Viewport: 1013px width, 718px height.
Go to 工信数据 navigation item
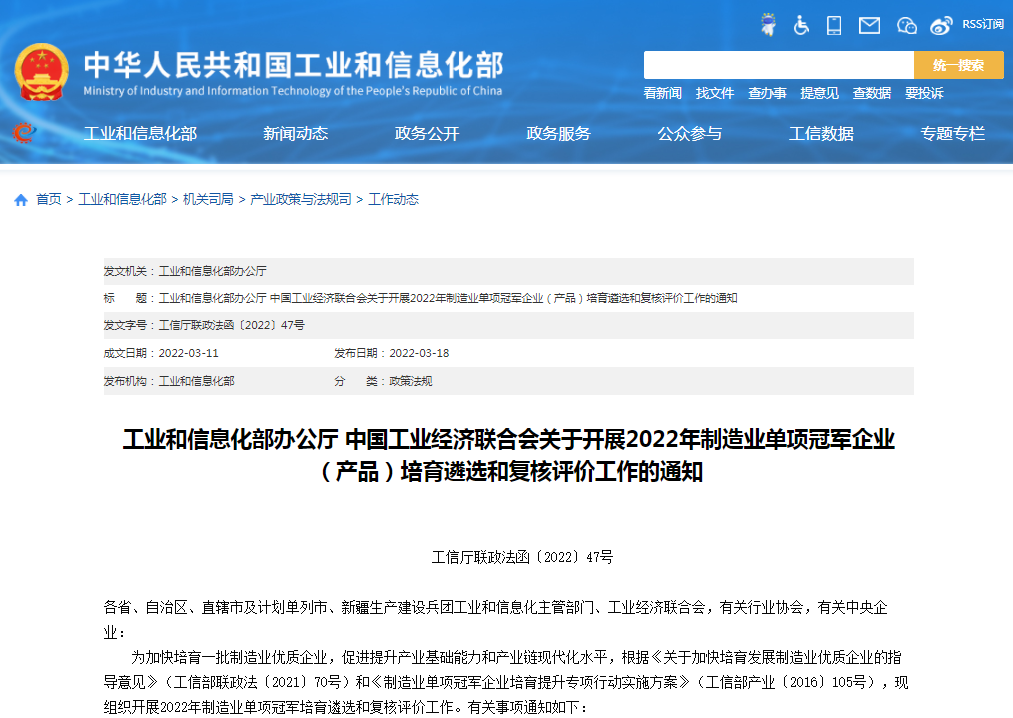pos(821,133)
